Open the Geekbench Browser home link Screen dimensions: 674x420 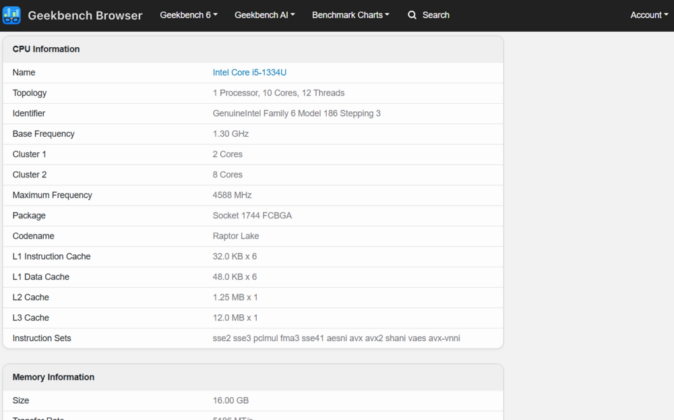85,15
